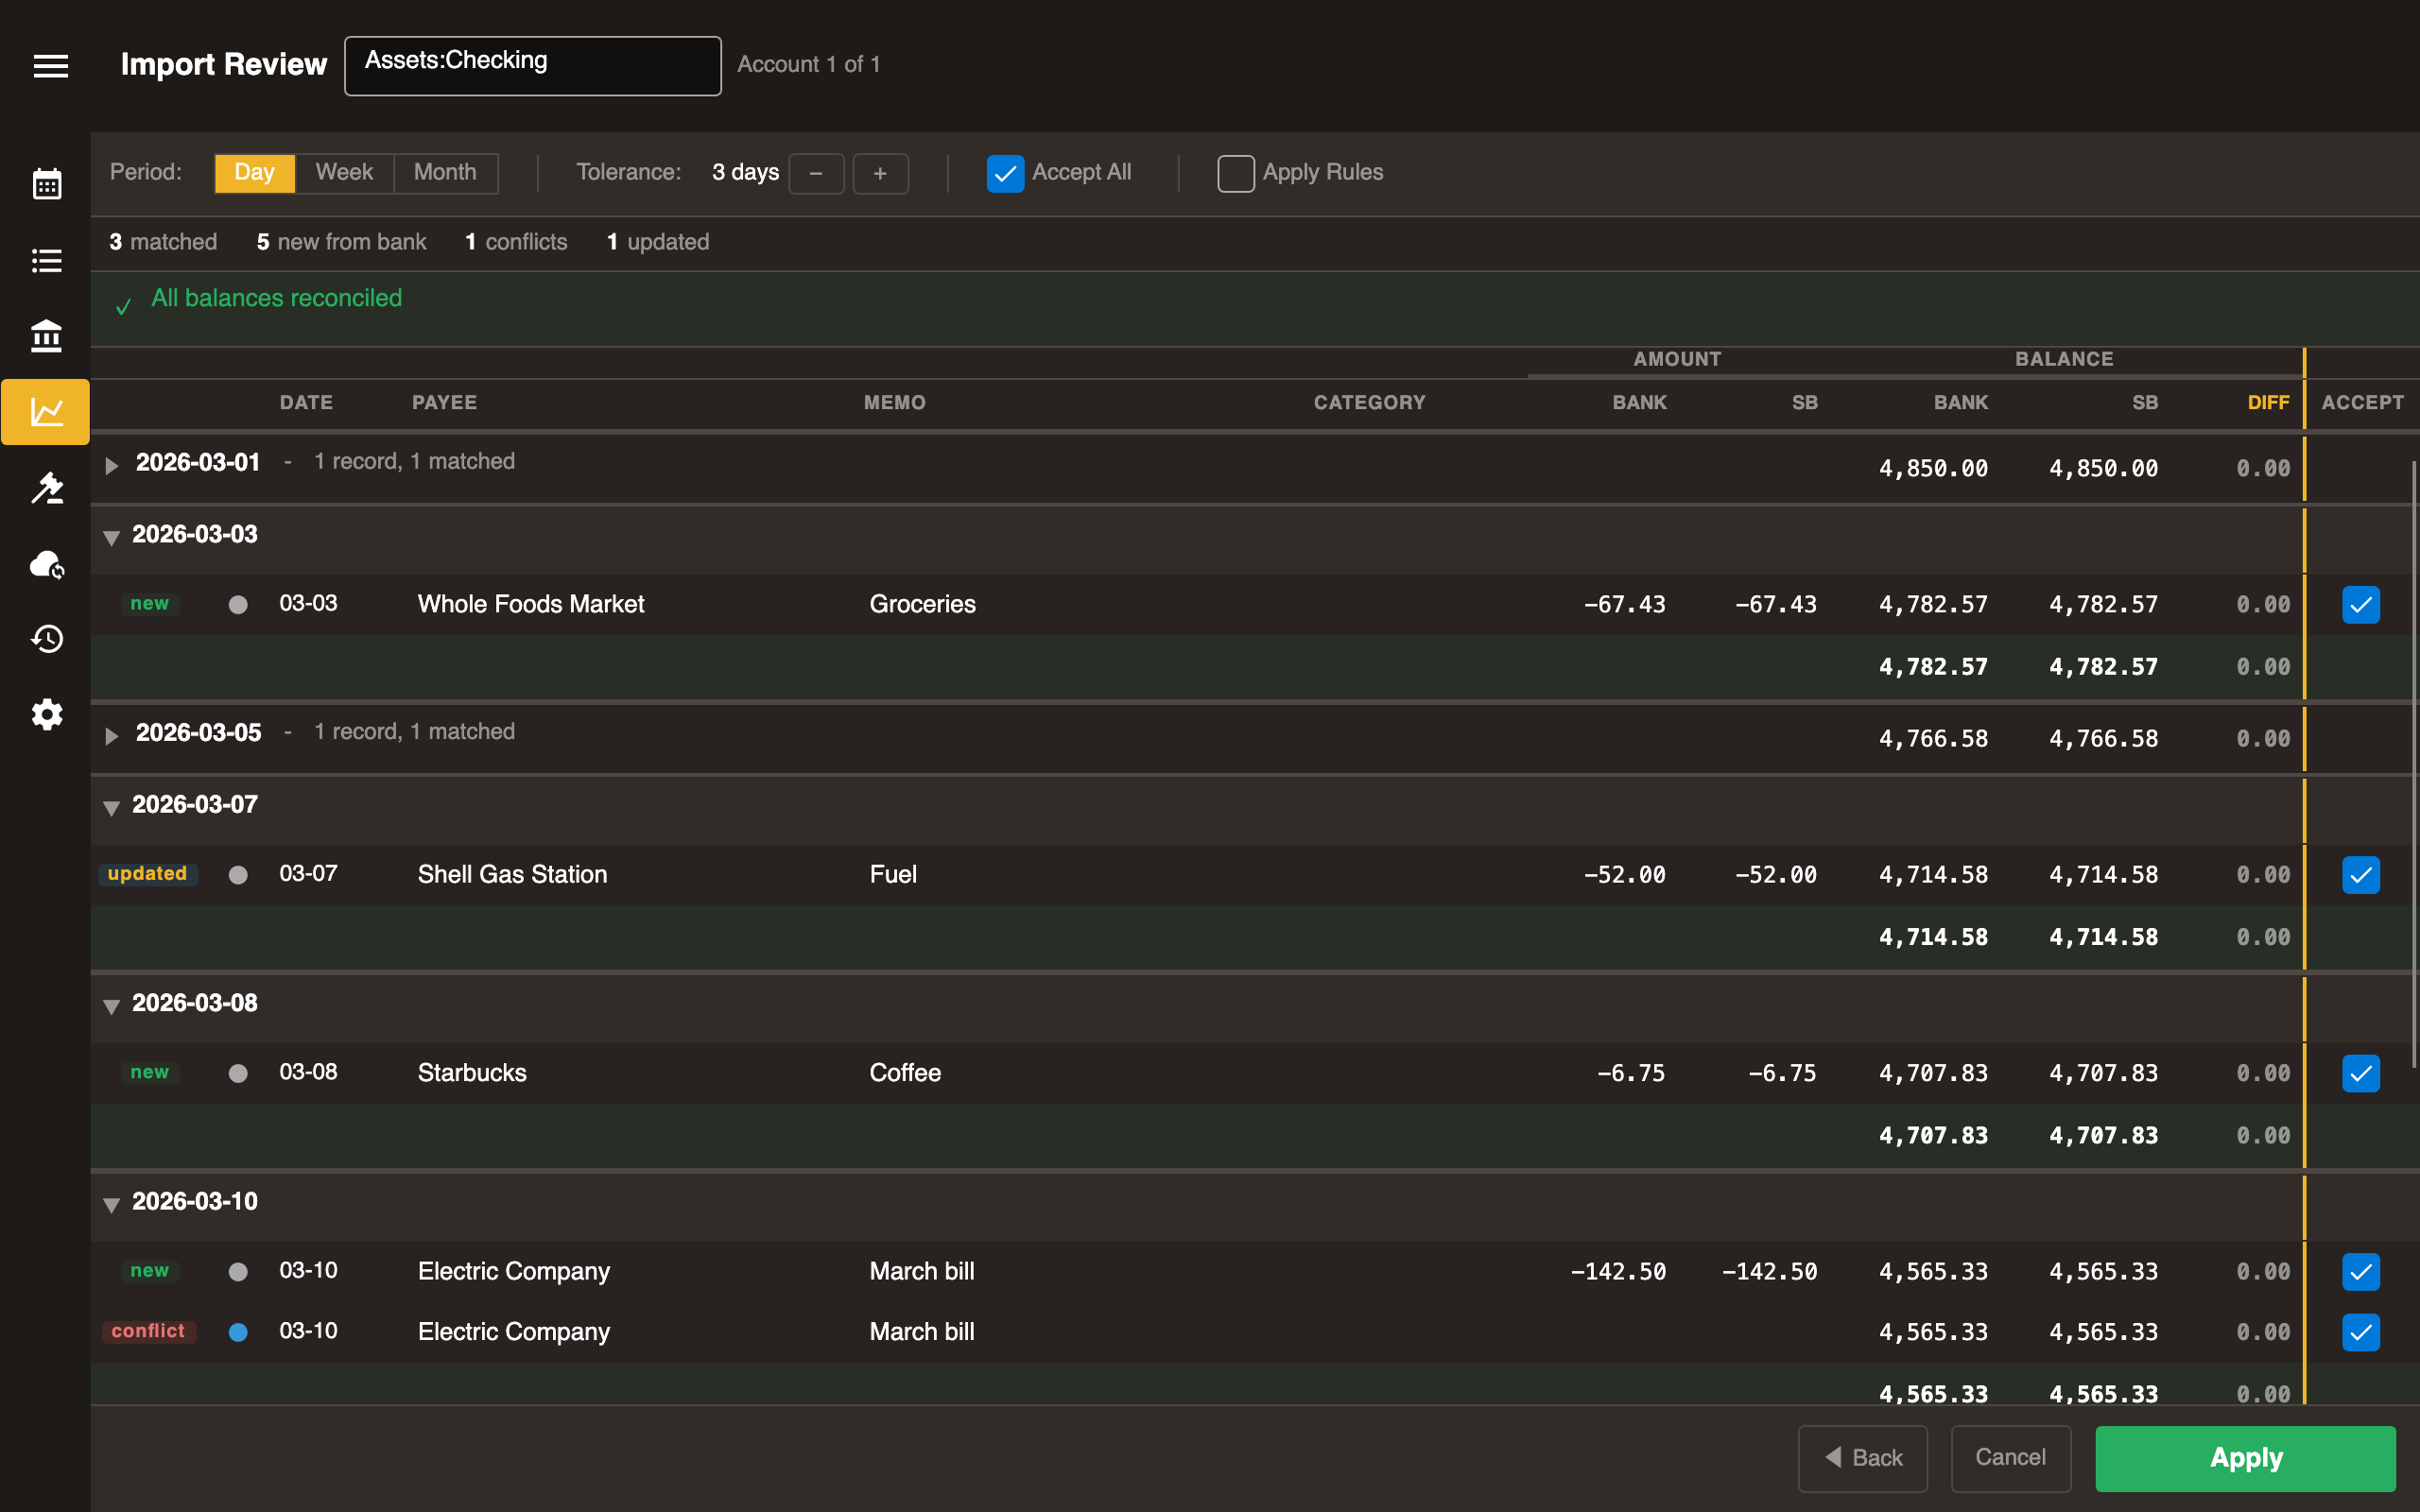This screenshot has height=1512, width=2420.
Task: Click status dot on Starbucks row
Action: click(x=238, y=1073)
